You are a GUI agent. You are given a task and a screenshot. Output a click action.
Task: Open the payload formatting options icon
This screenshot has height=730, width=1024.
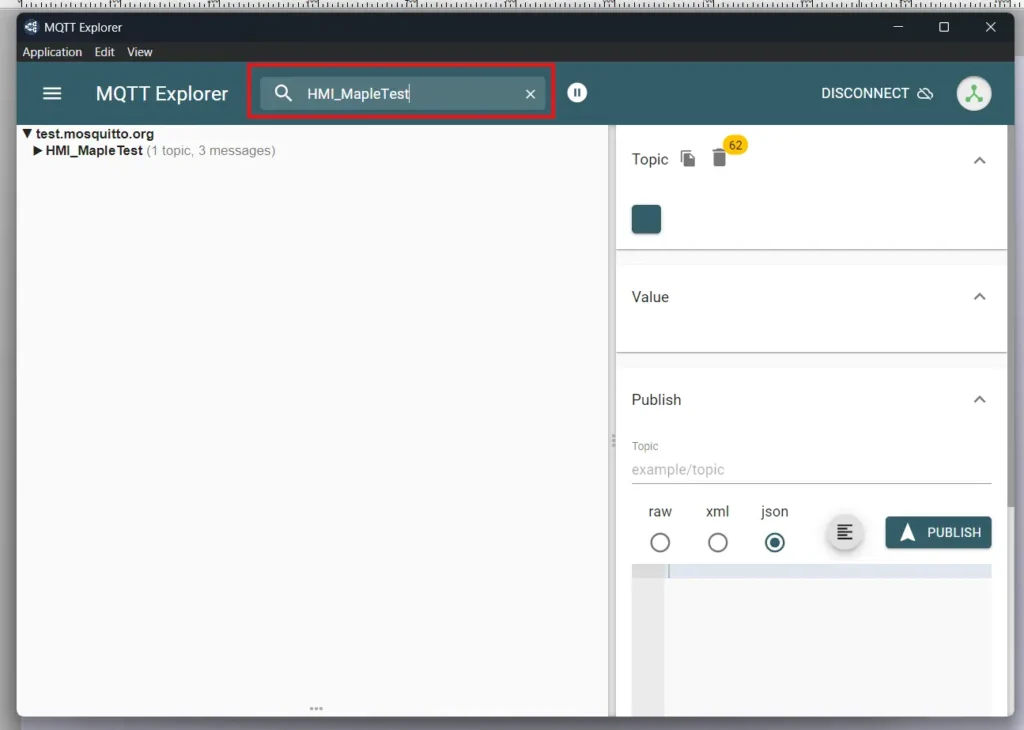coord(843,532)
